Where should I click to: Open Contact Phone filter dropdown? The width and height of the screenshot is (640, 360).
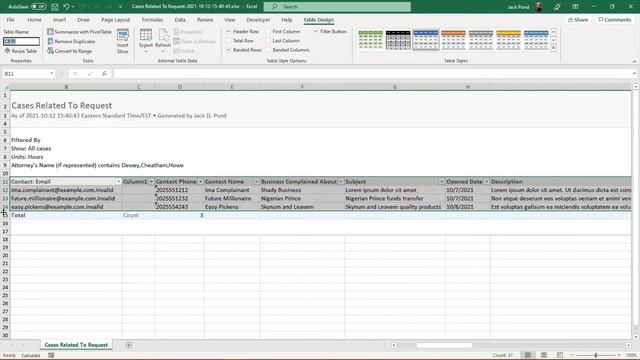pyautogui.click(x=200, y=182)
